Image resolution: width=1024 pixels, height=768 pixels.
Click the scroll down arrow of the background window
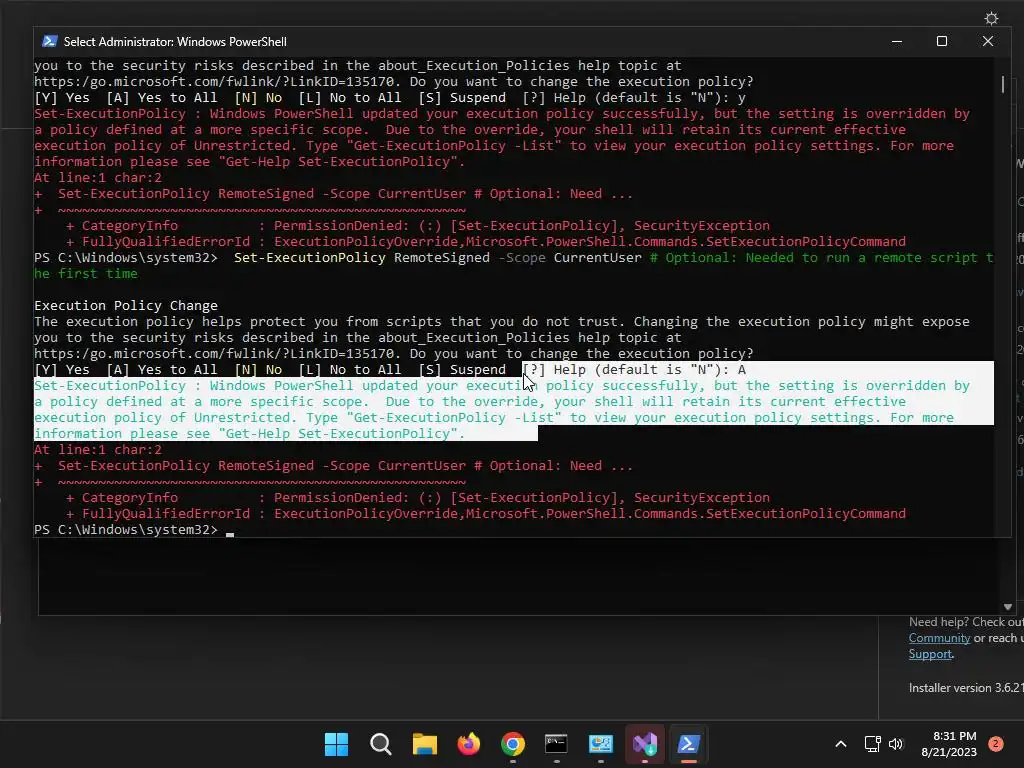(1008, 607)
